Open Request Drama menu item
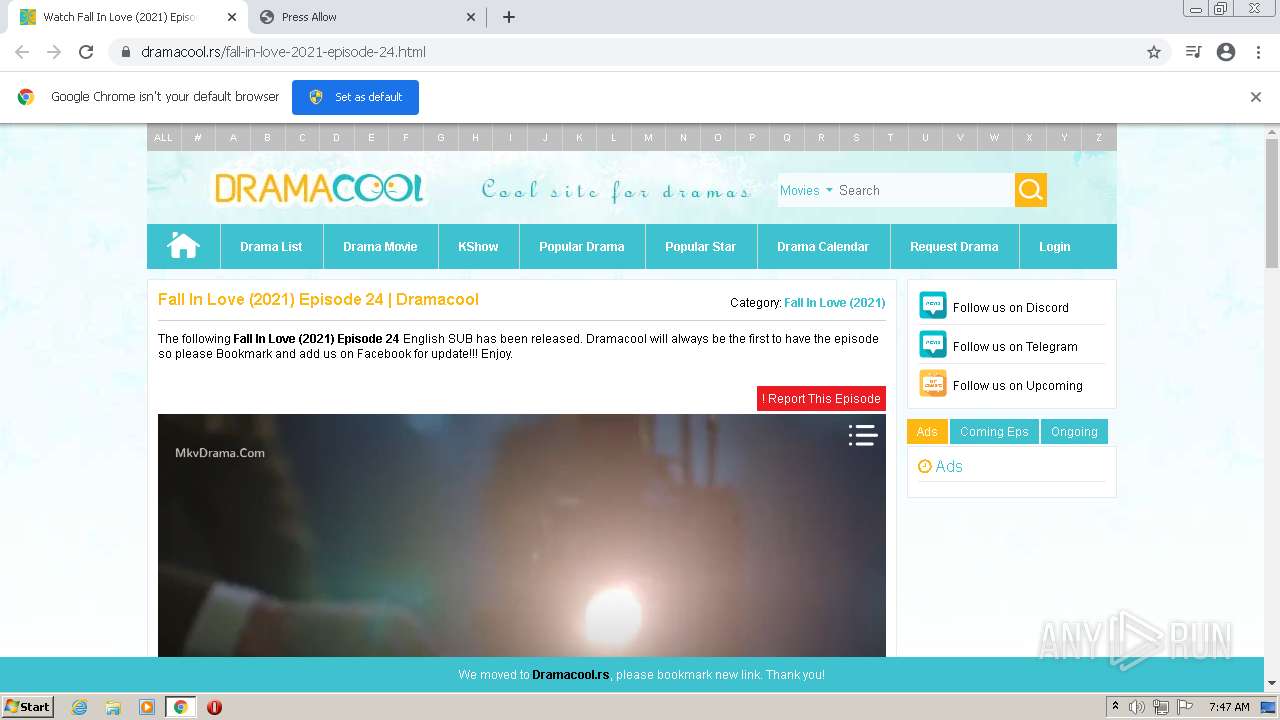The image size is (1280, 720). click(954, 246)
